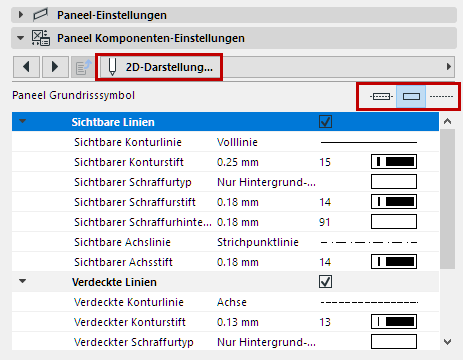Image resolution: width=463 pixels, height=360 pixels.
Task: Select the Verdeckter Konturstift row label
Action: tap(130, 322)
